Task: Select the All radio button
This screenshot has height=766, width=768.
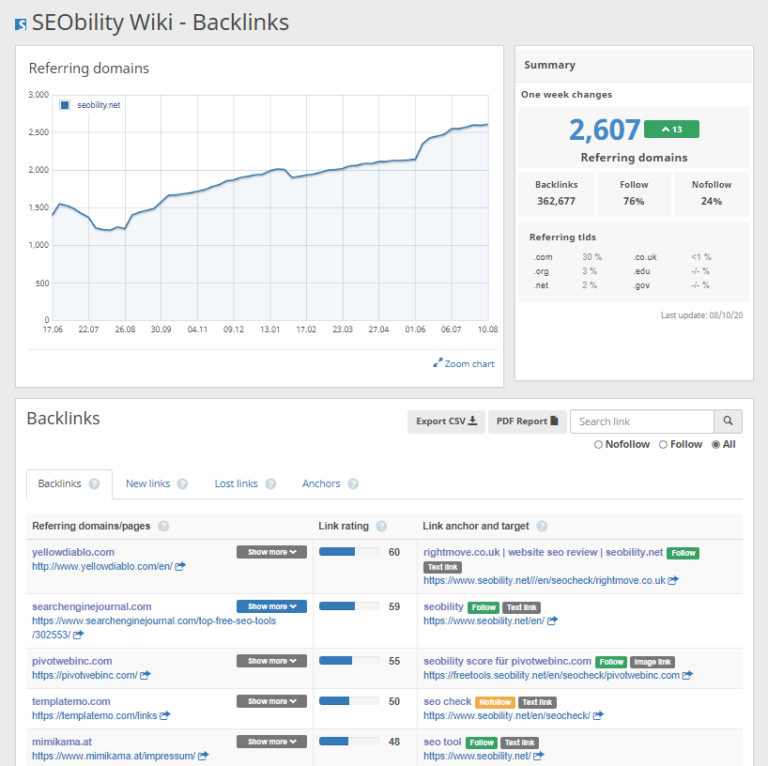Action: coord(715,444)
